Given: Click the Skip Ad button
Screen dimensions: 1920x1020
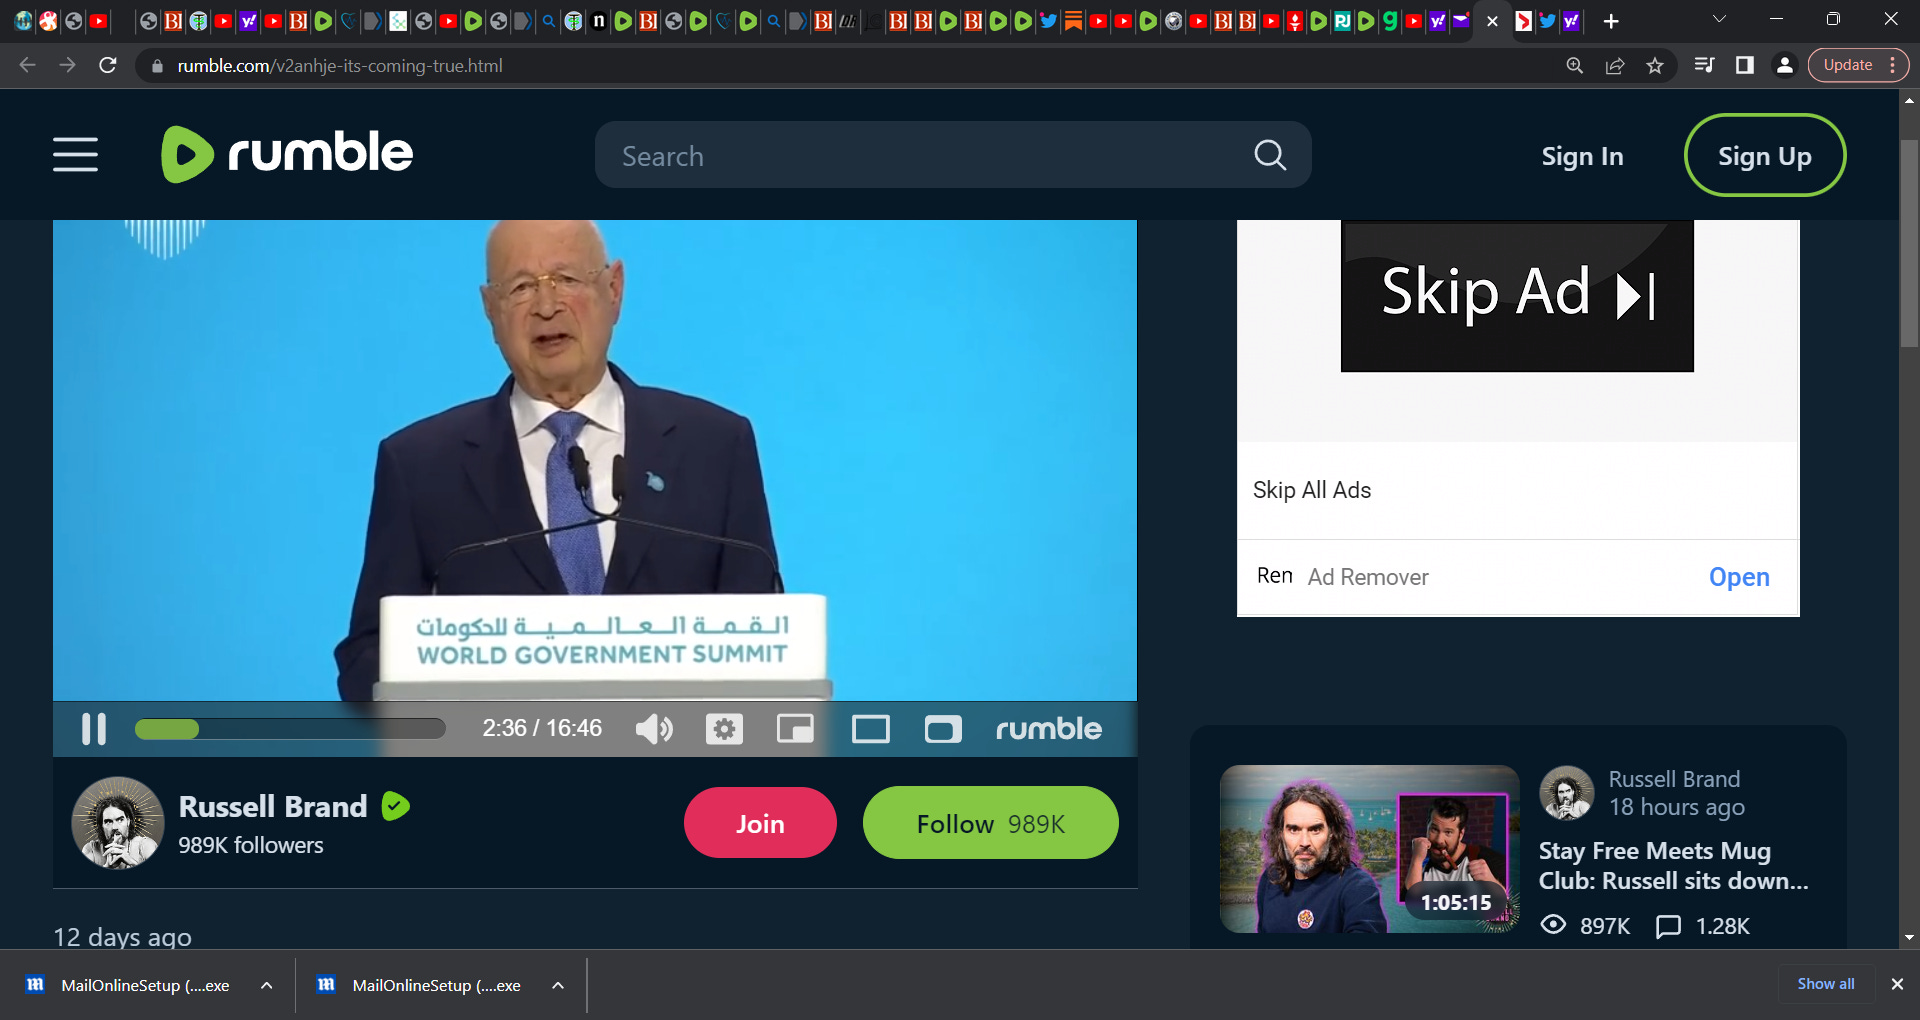Looking at the screenshot, I should tap(1517, 296).
